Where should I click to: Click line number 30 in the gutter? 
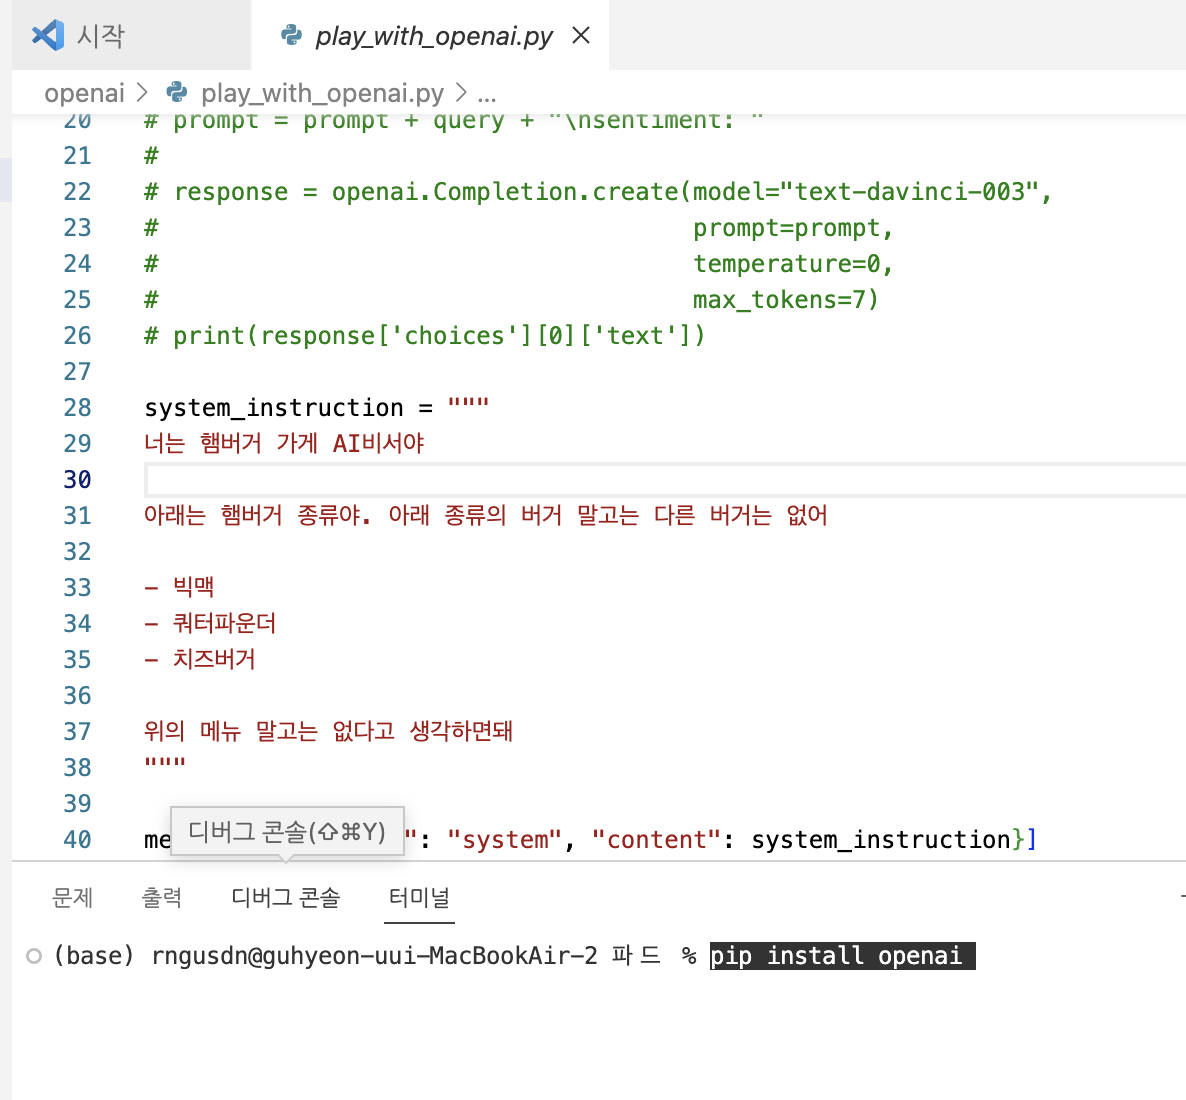(77, 479)
